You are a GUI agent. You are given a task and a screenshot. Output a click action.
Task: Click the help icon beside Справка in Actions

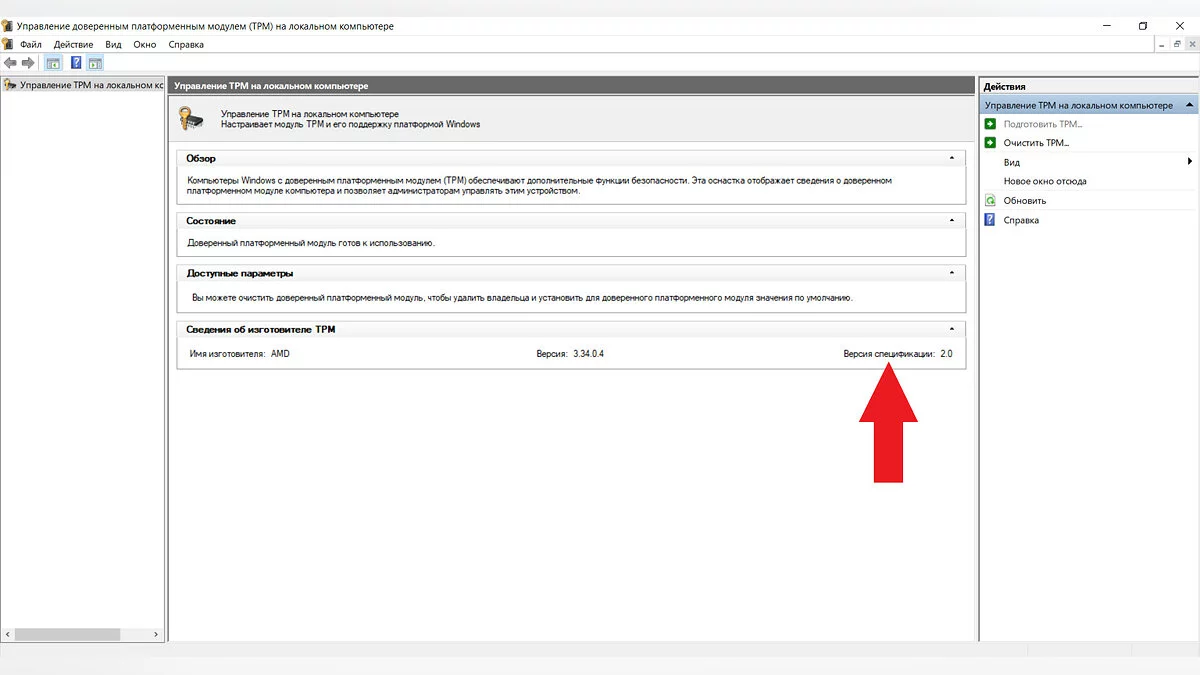[990, 220]
